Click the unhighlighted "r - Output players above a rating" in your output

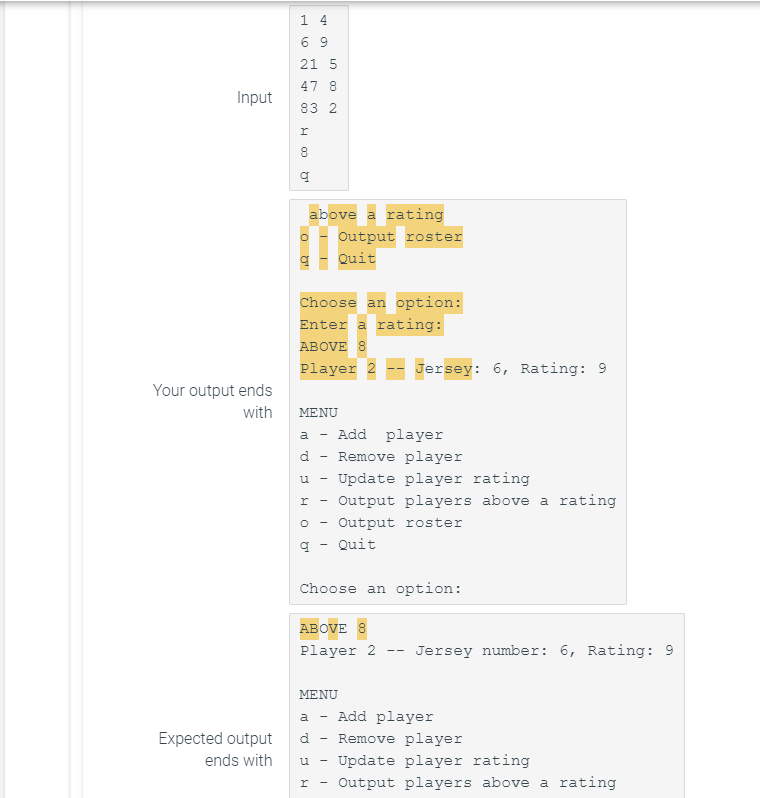[458, 501]
